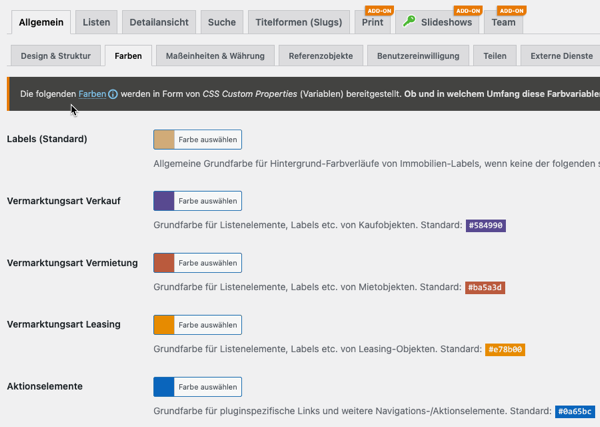Open the Slideshows add-on tab
Image resolution: width=600 pixels, height=427 pixels.
click(x=437, y=22)
